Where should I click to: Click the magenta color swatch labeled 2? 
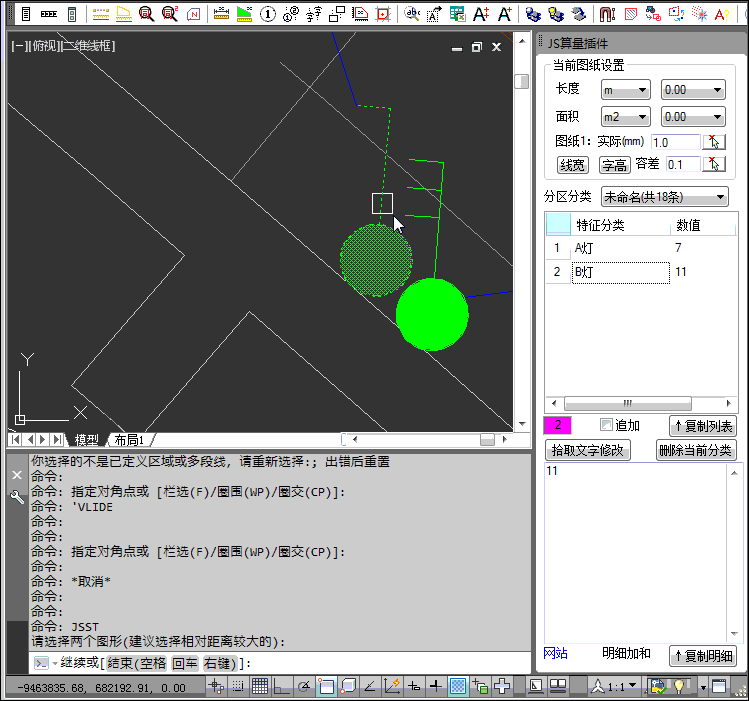557,425
